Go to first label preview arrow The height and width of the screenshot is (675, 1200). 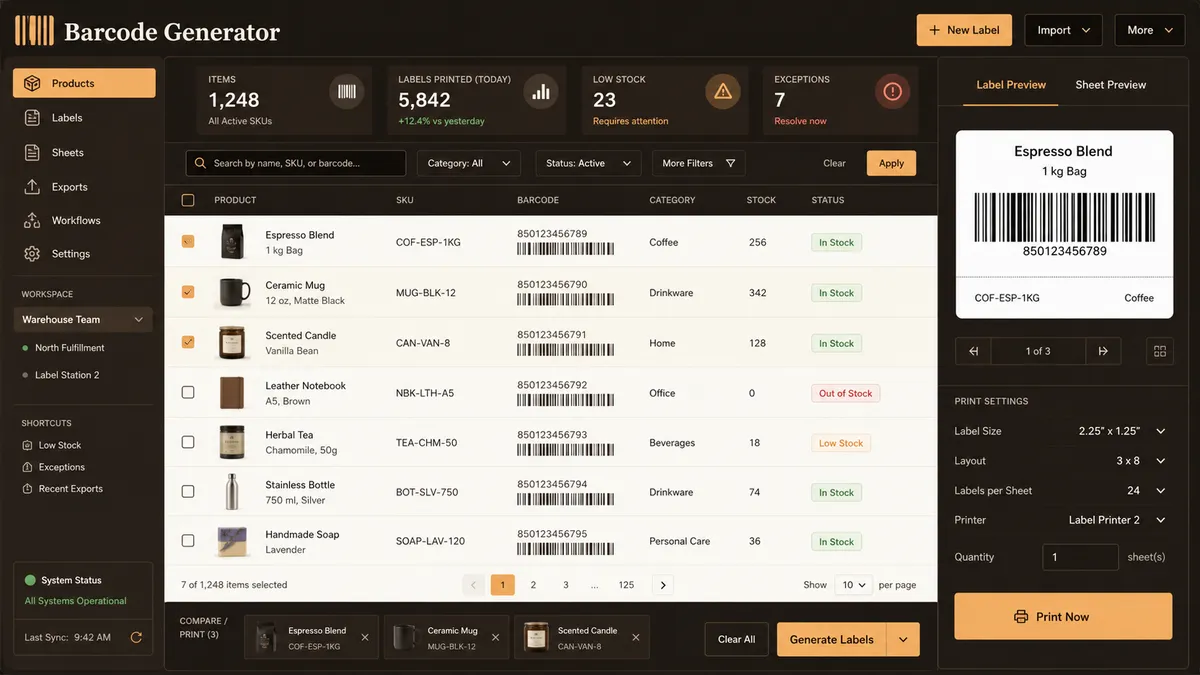pyautogui.click(x=973, y=351)
